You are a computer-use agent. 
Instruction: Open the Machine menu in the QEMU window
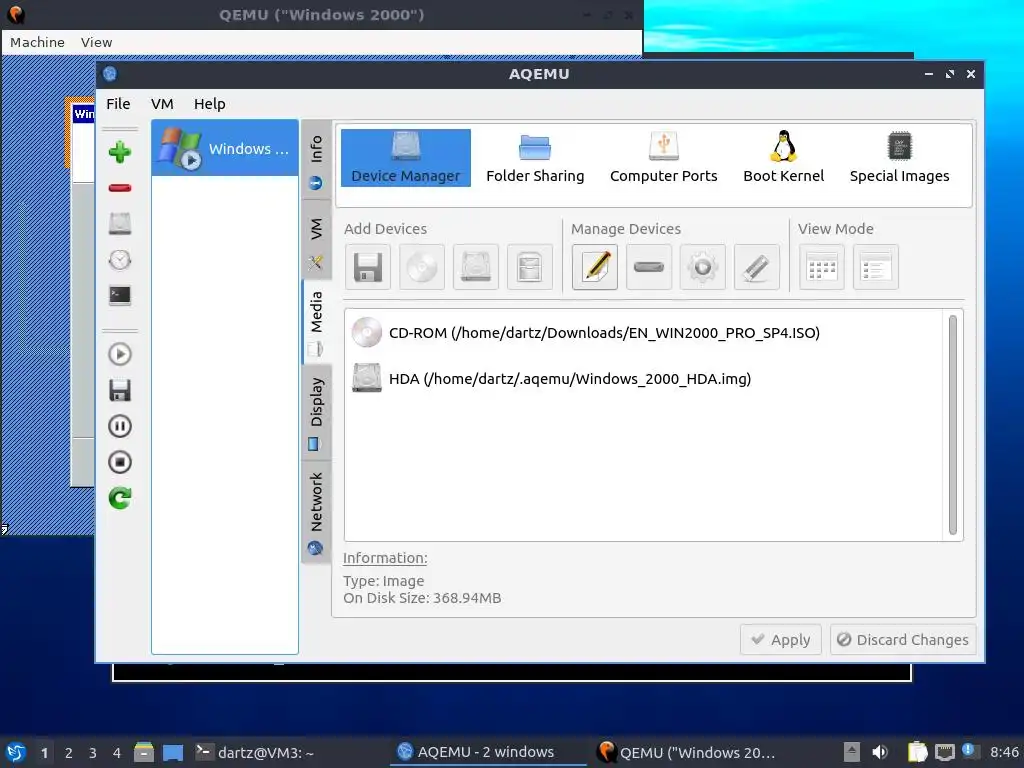point(37,42)
